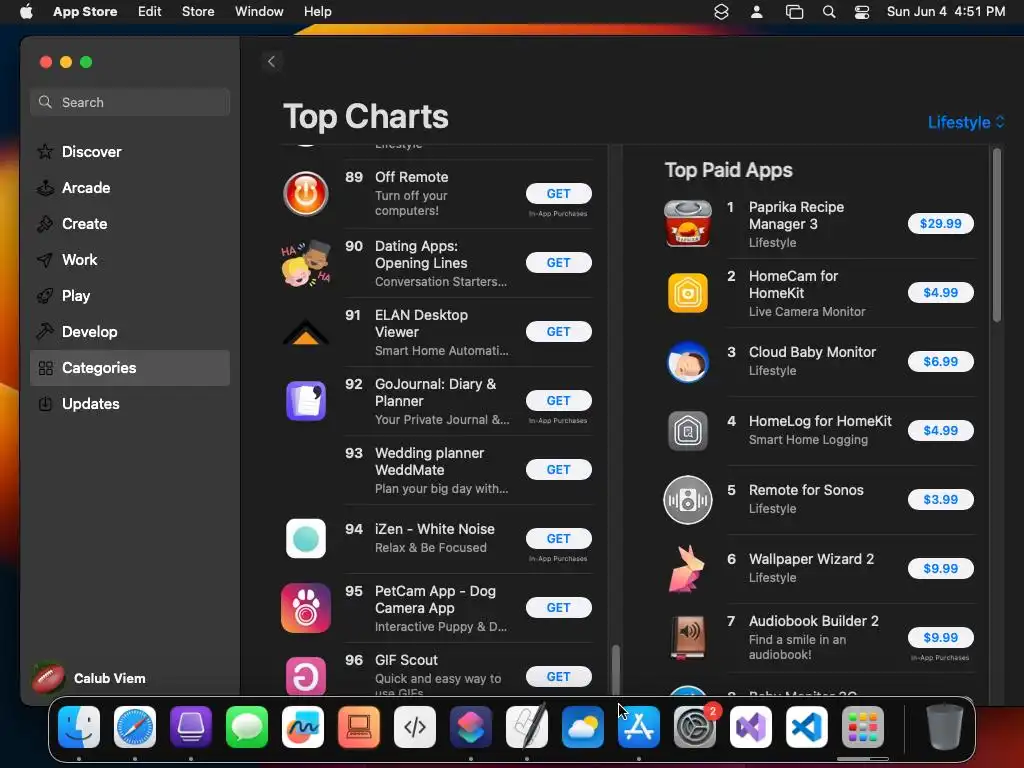Buy Remote for Sonos for $3.99
1024x768 pixels.
click(x=940, y=500)
